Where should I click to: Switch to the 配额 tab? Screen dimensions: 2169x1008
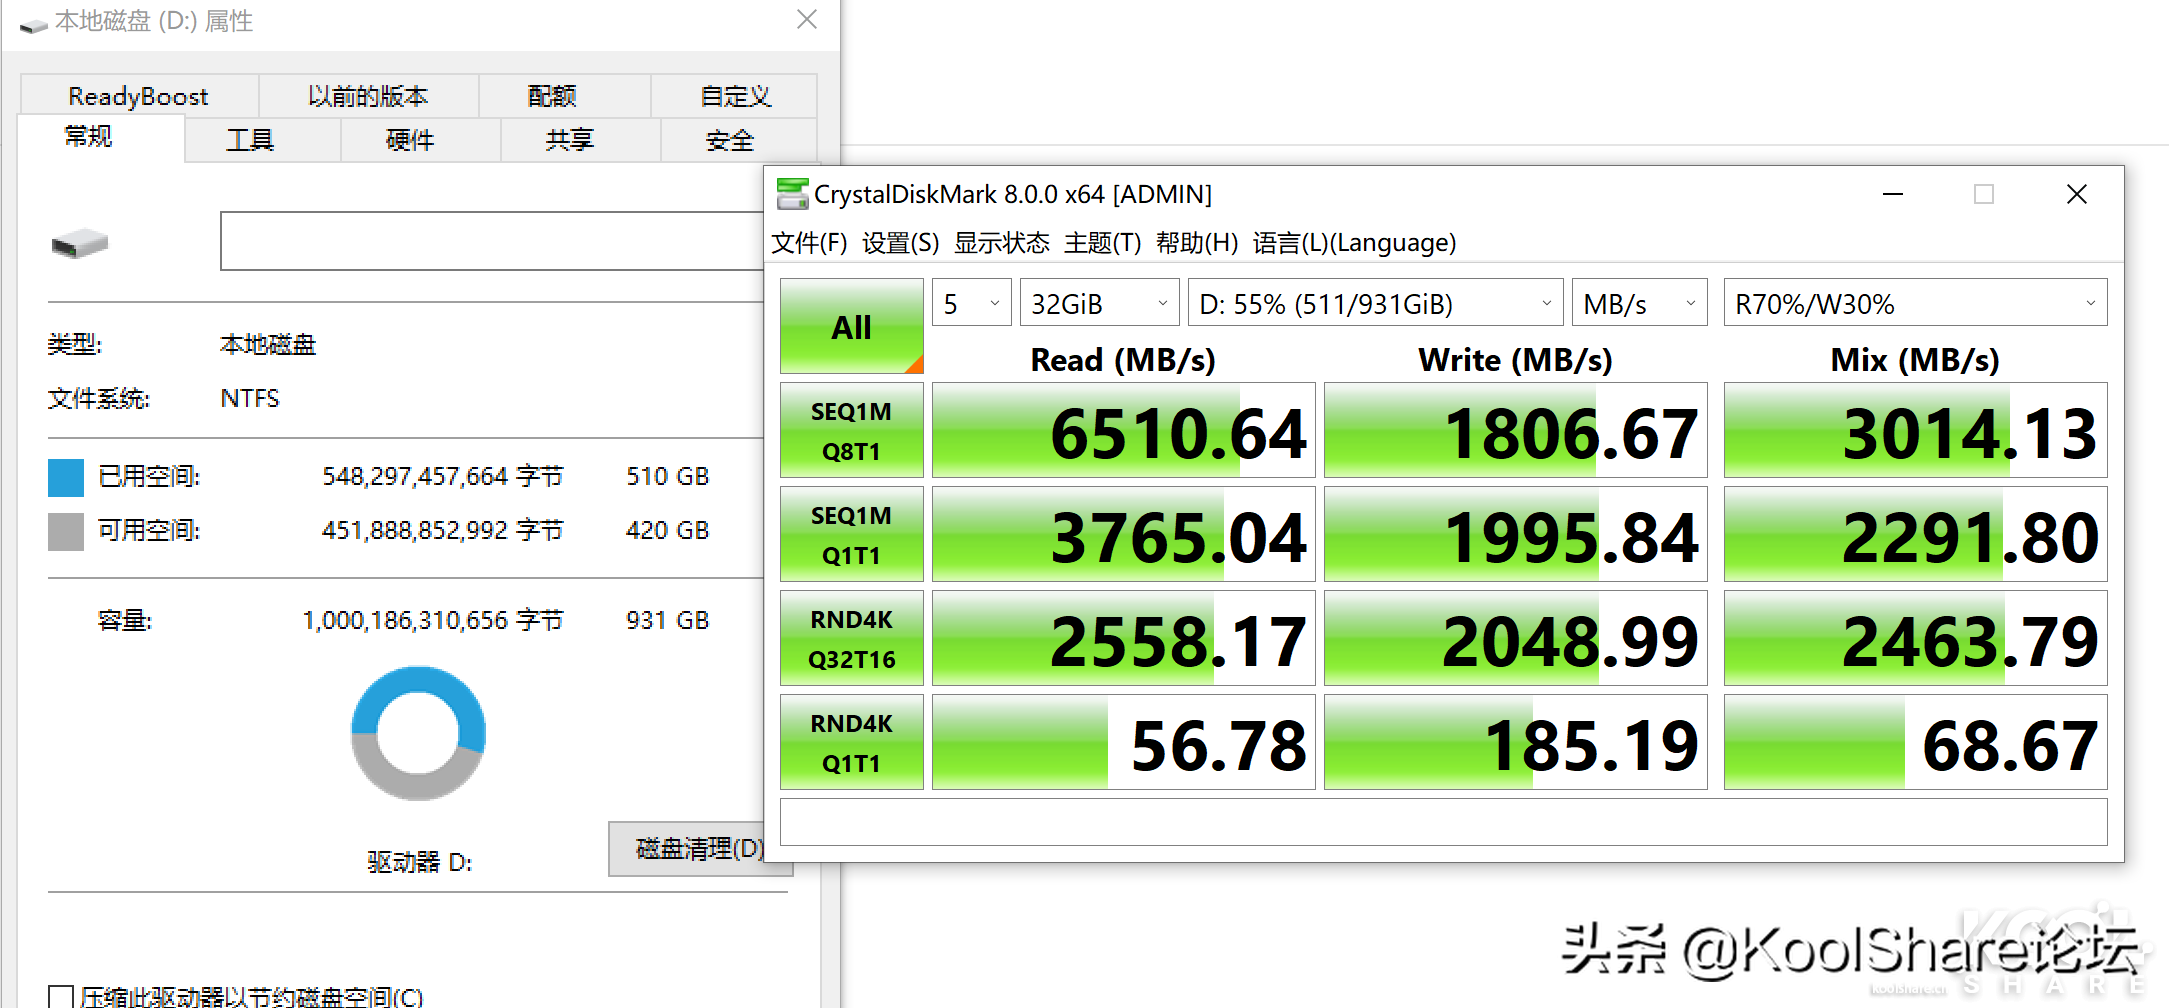pyautogui.click(x=564, y=96)
